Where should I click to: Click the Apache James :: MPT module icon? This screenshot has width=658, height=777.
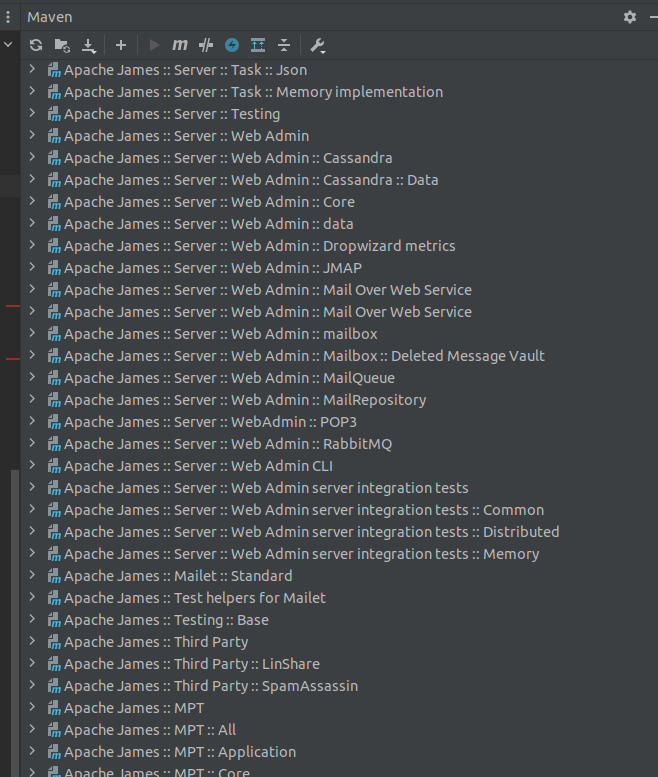coord(54,708)
